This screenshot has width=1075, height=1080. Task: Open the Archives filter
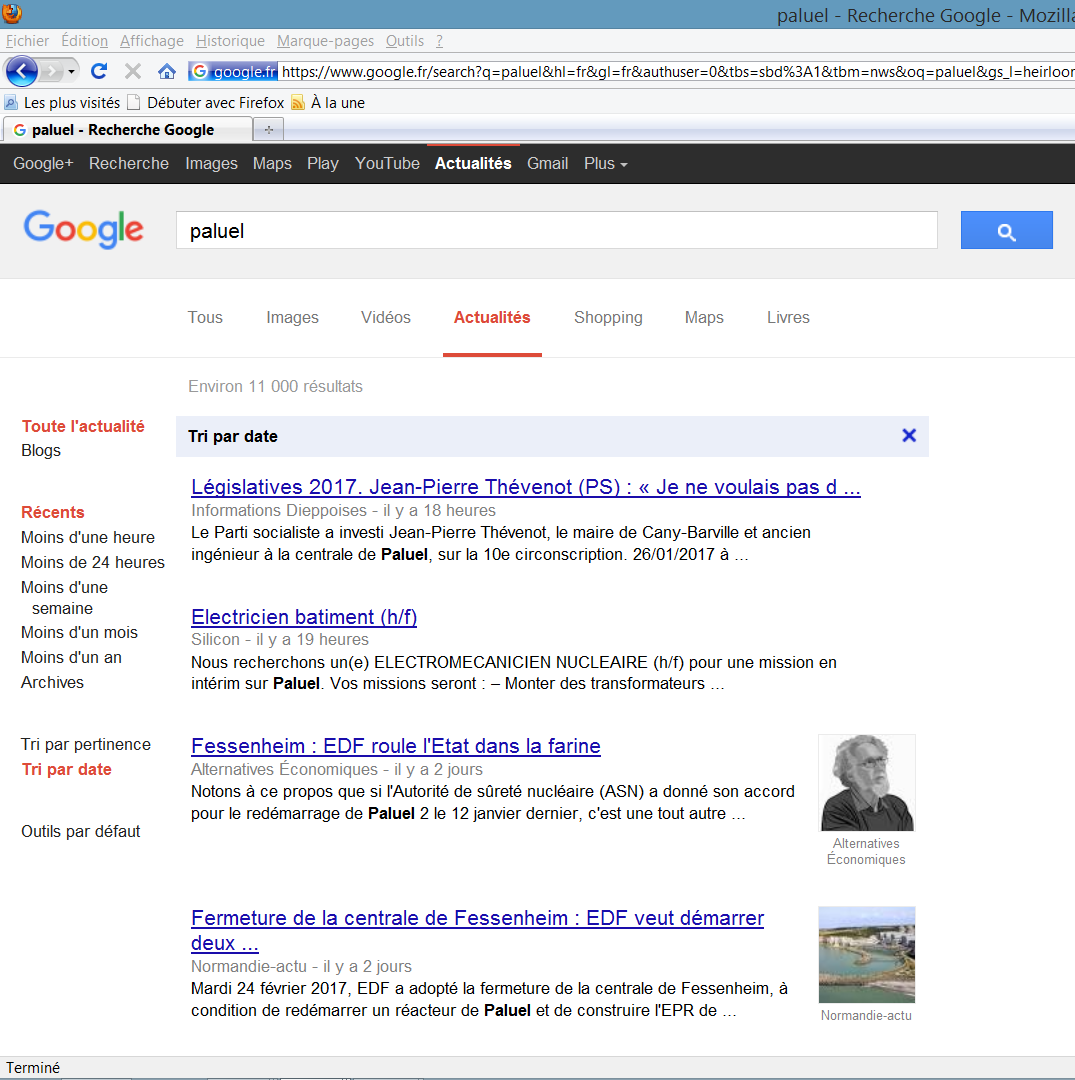tap(52, 683)
